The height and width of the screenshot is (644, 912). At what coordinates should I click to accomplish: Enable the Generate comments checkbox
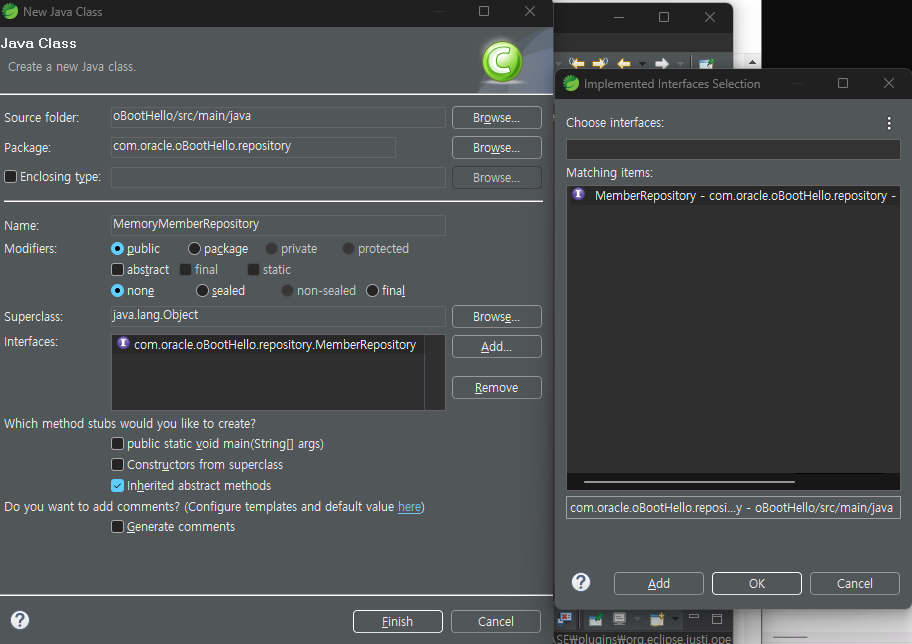pyautogui.click(x=117, y=526)
